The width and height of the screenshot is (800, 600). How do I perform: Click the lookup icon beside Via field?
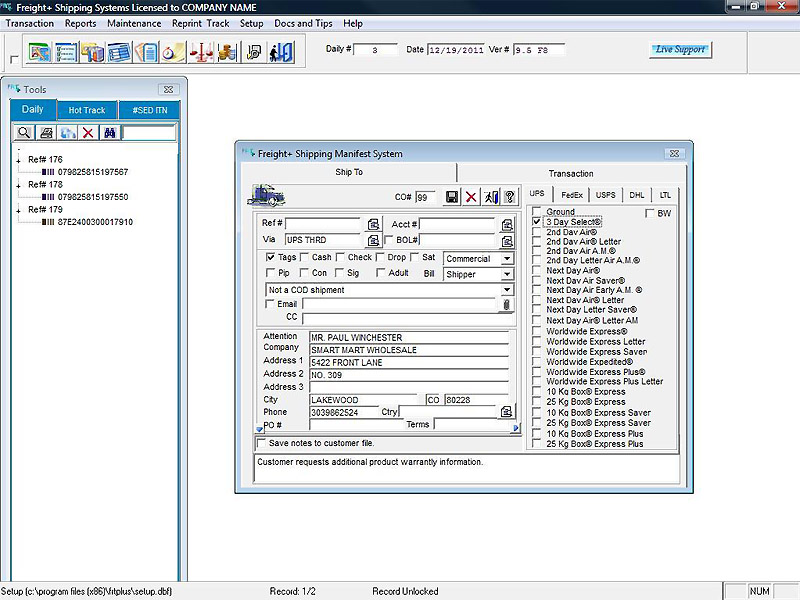373,240
